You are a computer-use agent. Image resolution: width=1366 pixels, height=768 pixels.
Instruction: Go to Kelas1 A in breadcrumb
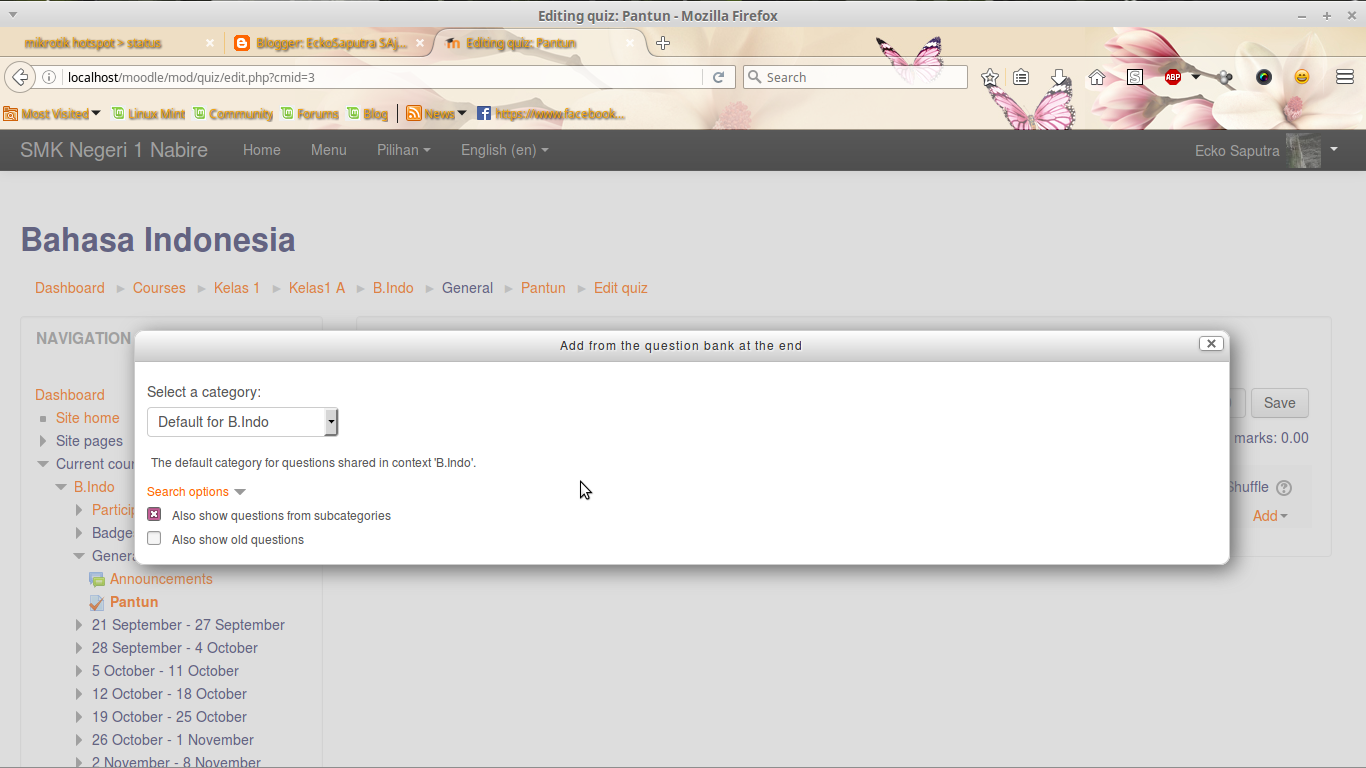317,288
